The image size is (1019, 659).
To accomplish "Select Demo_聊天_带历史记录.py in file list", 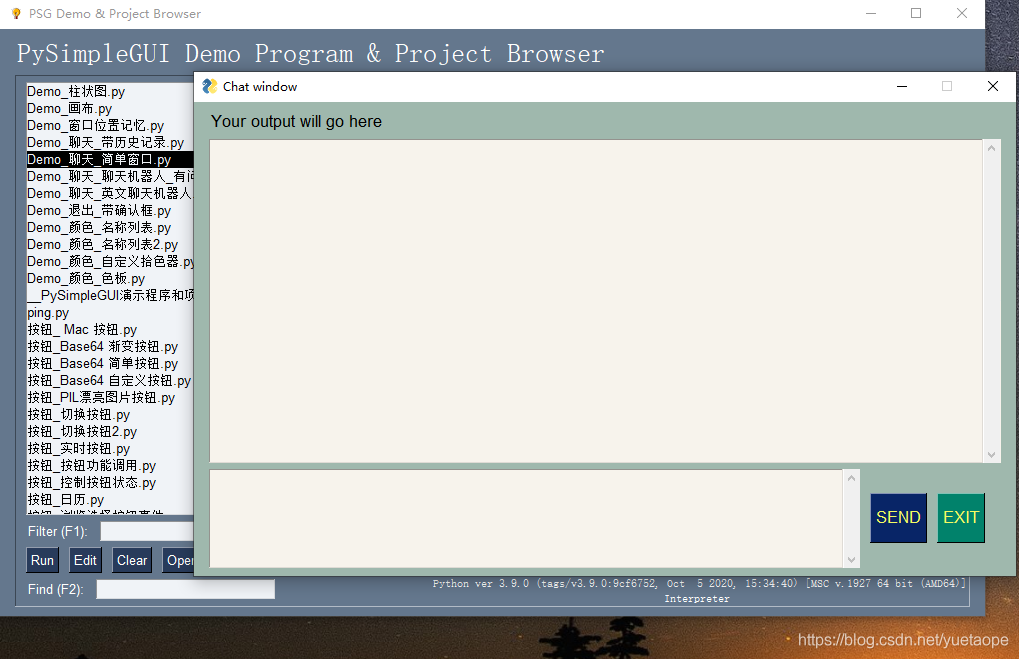I will point(109,142).
